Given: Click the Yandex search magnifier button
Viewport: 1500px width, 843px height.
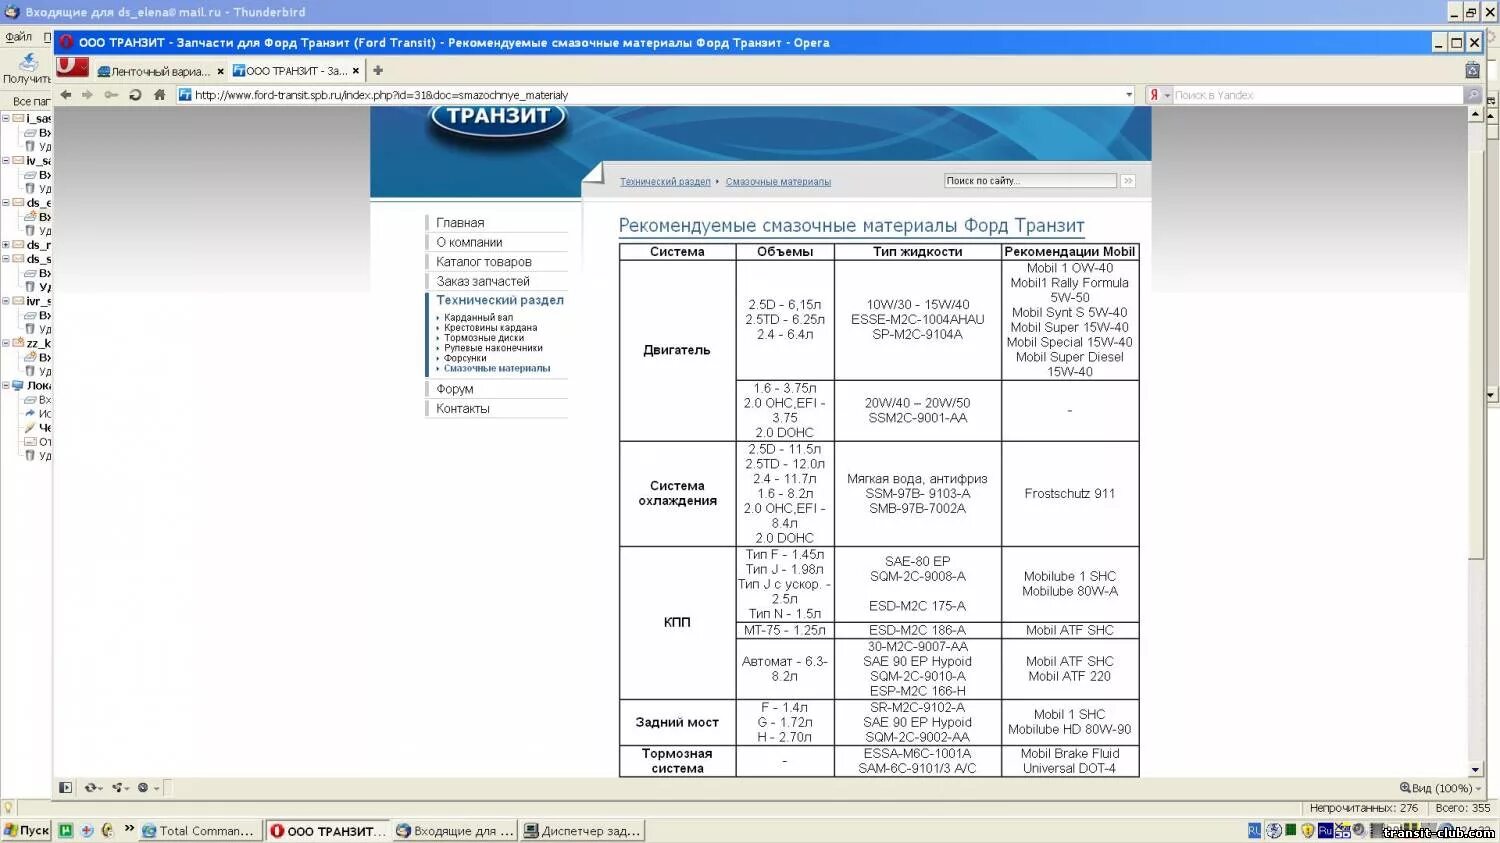Looking at the screenshot, I should pos(1473,95).
